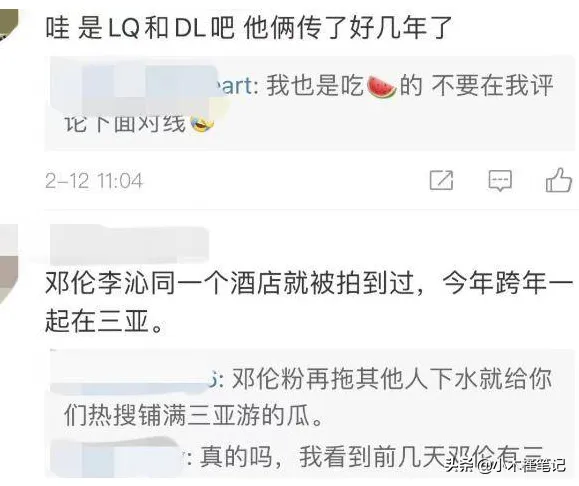
Task: Tap the watermelon emoji in reply
Action: pyautogui.click(x=381, y=87)
